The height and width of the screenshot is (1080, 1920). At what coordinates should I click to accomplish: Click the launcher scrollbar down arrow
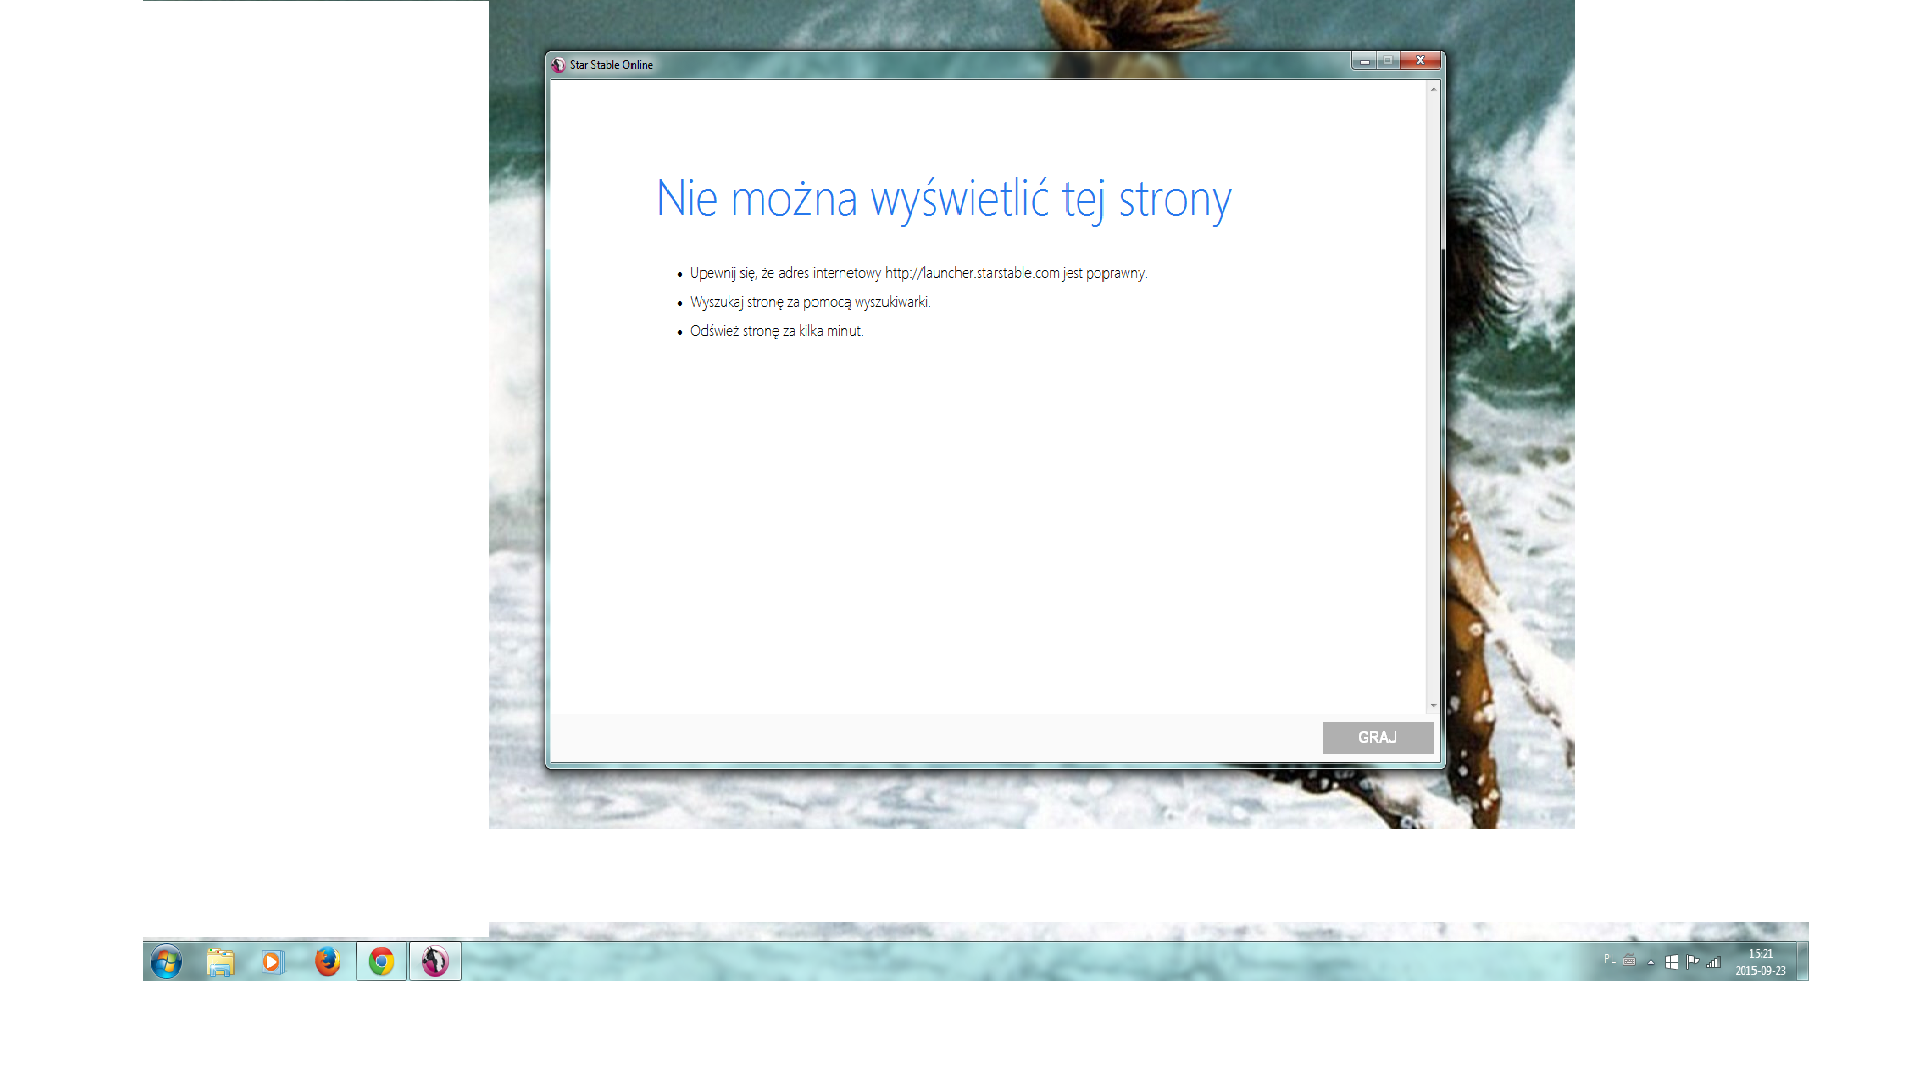(x=1433, y=705)
